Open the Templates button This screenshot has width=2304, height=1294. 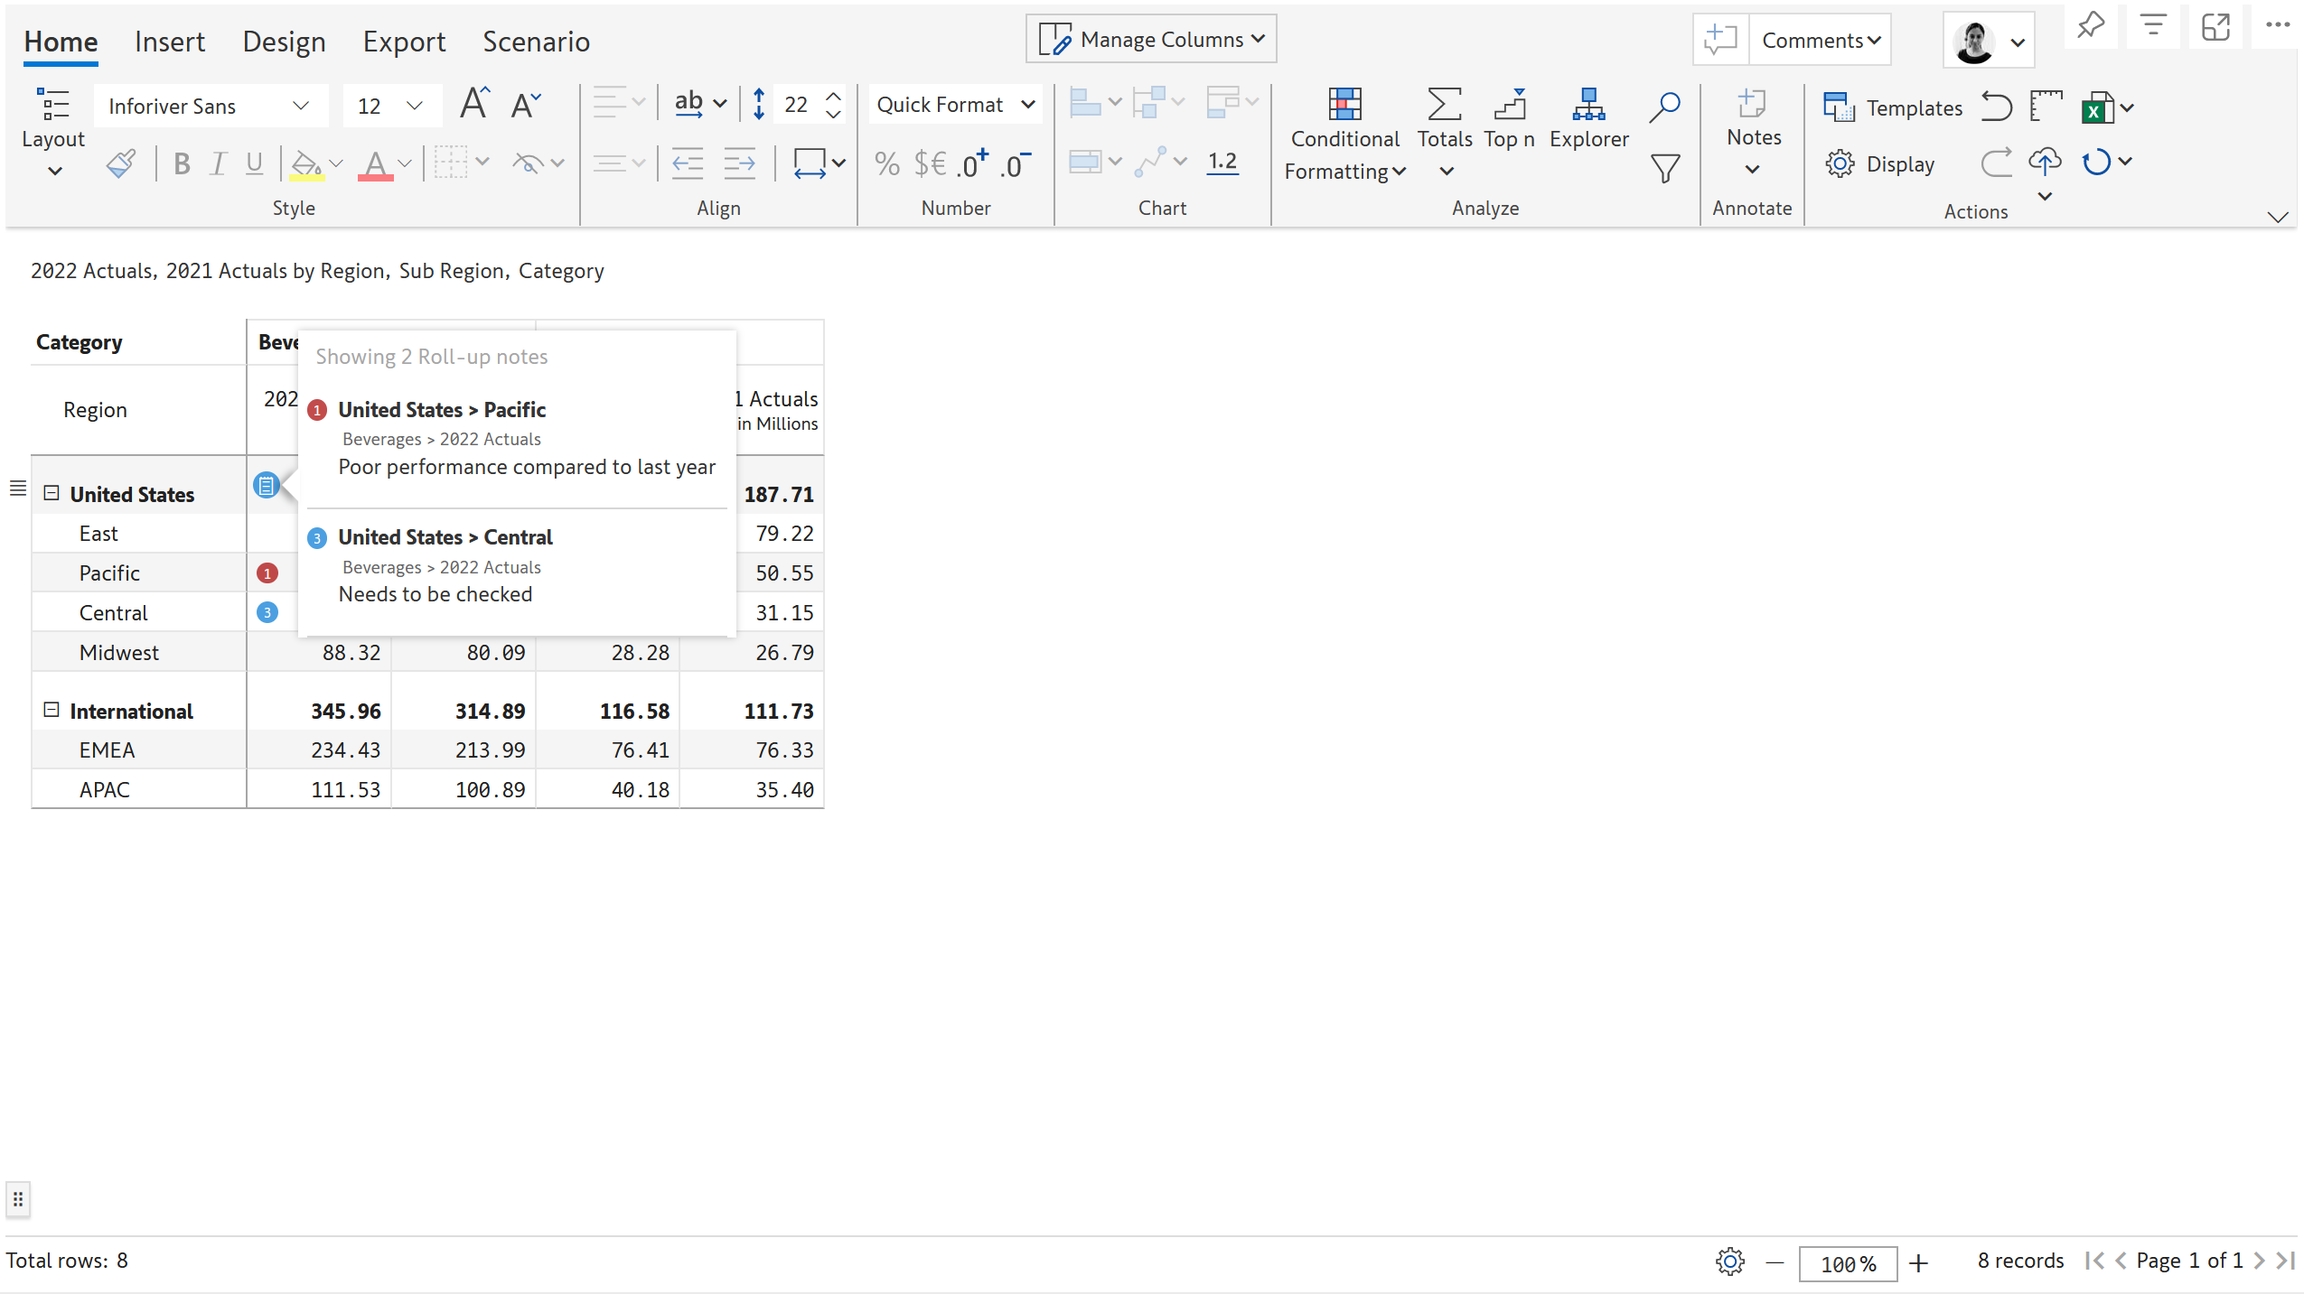click(x=1892, y=107)
